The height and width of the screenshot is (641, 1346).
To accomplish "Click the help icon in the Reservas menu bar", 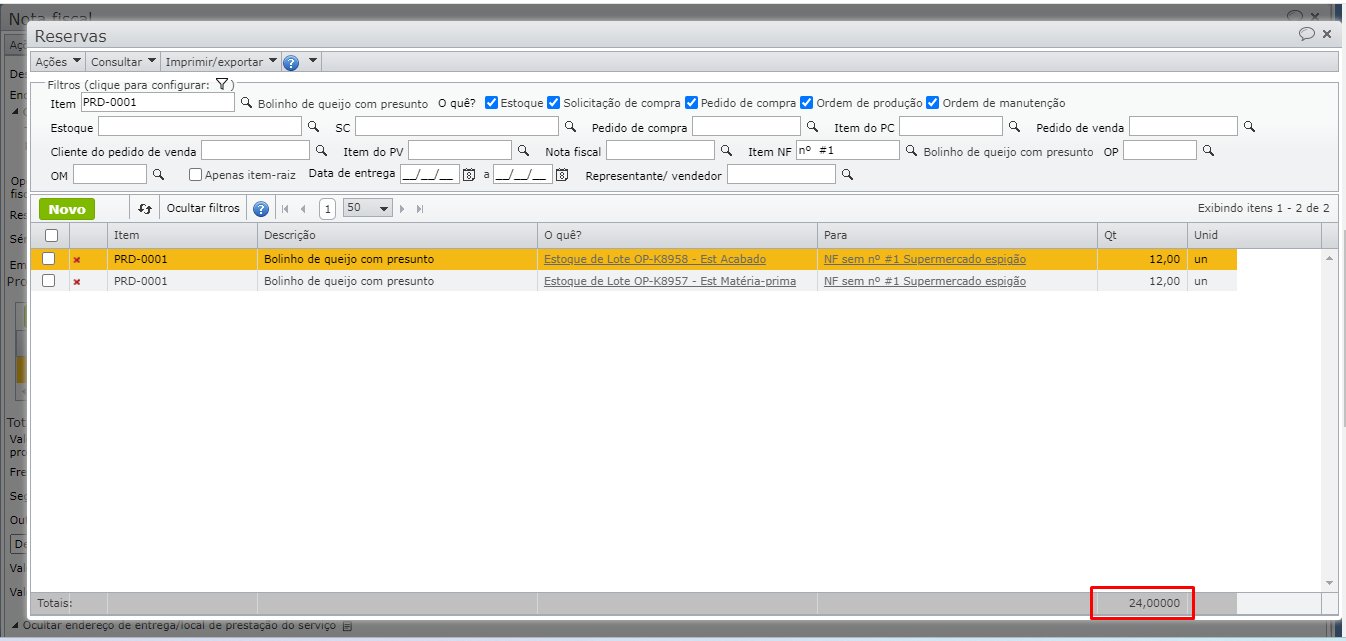I will pos(291,62).
